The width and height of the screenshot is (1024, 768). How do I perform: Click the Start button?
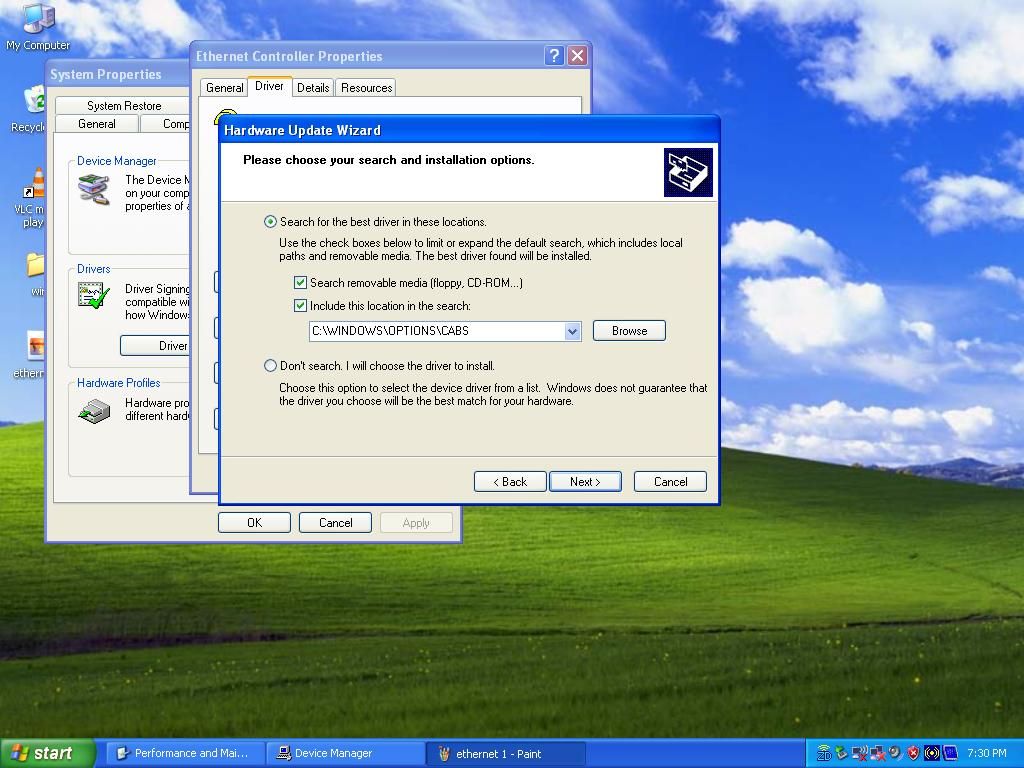[48, 753]
